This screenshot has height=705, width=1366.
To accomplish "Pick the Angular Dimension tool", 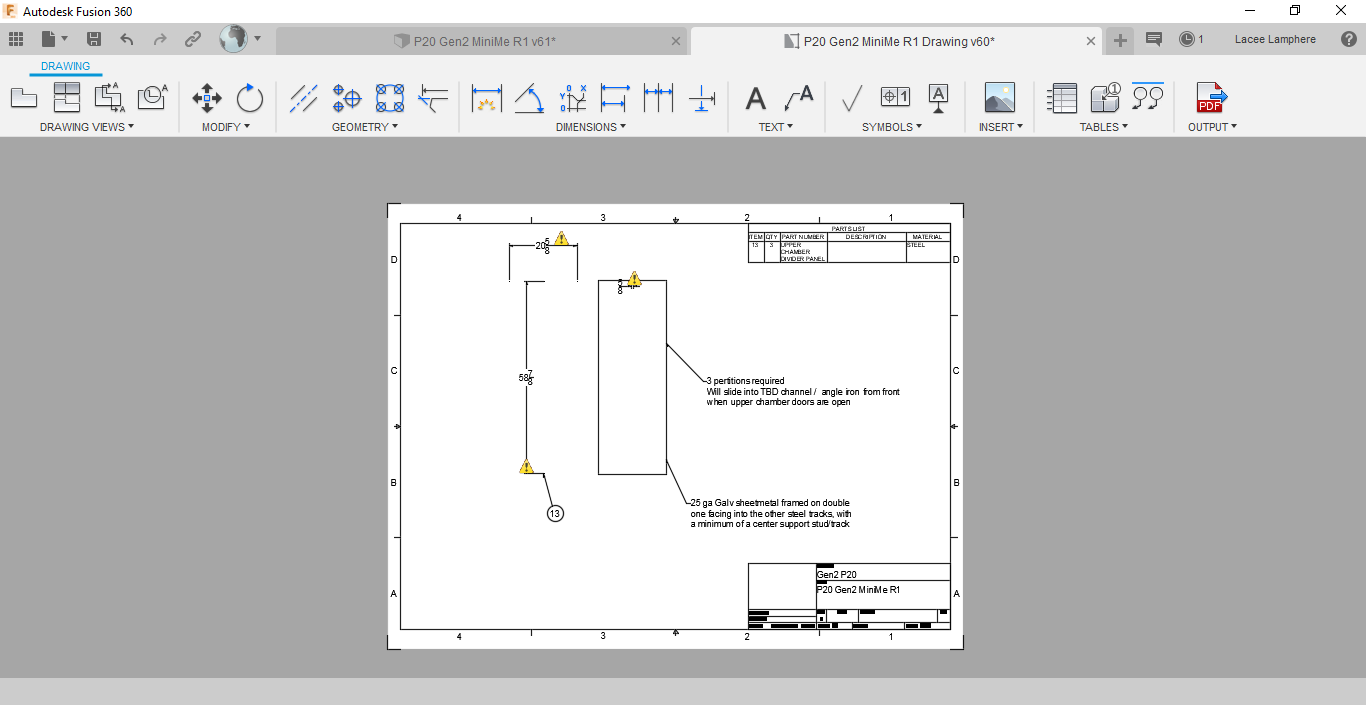I will pos(529,98).
